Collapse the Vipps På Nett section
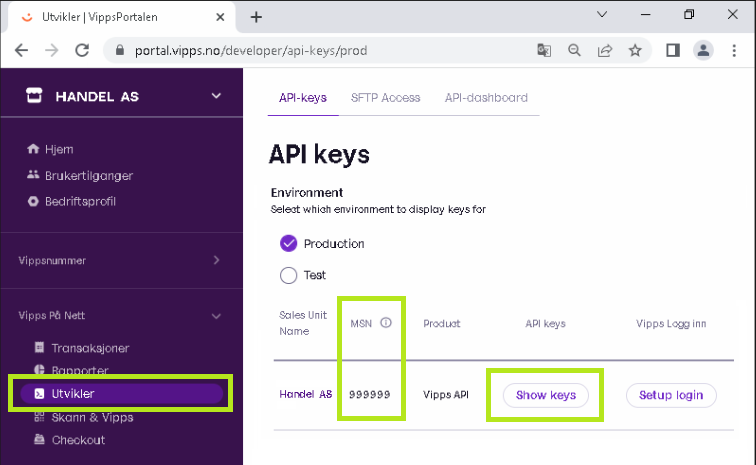 coord(216,316)
